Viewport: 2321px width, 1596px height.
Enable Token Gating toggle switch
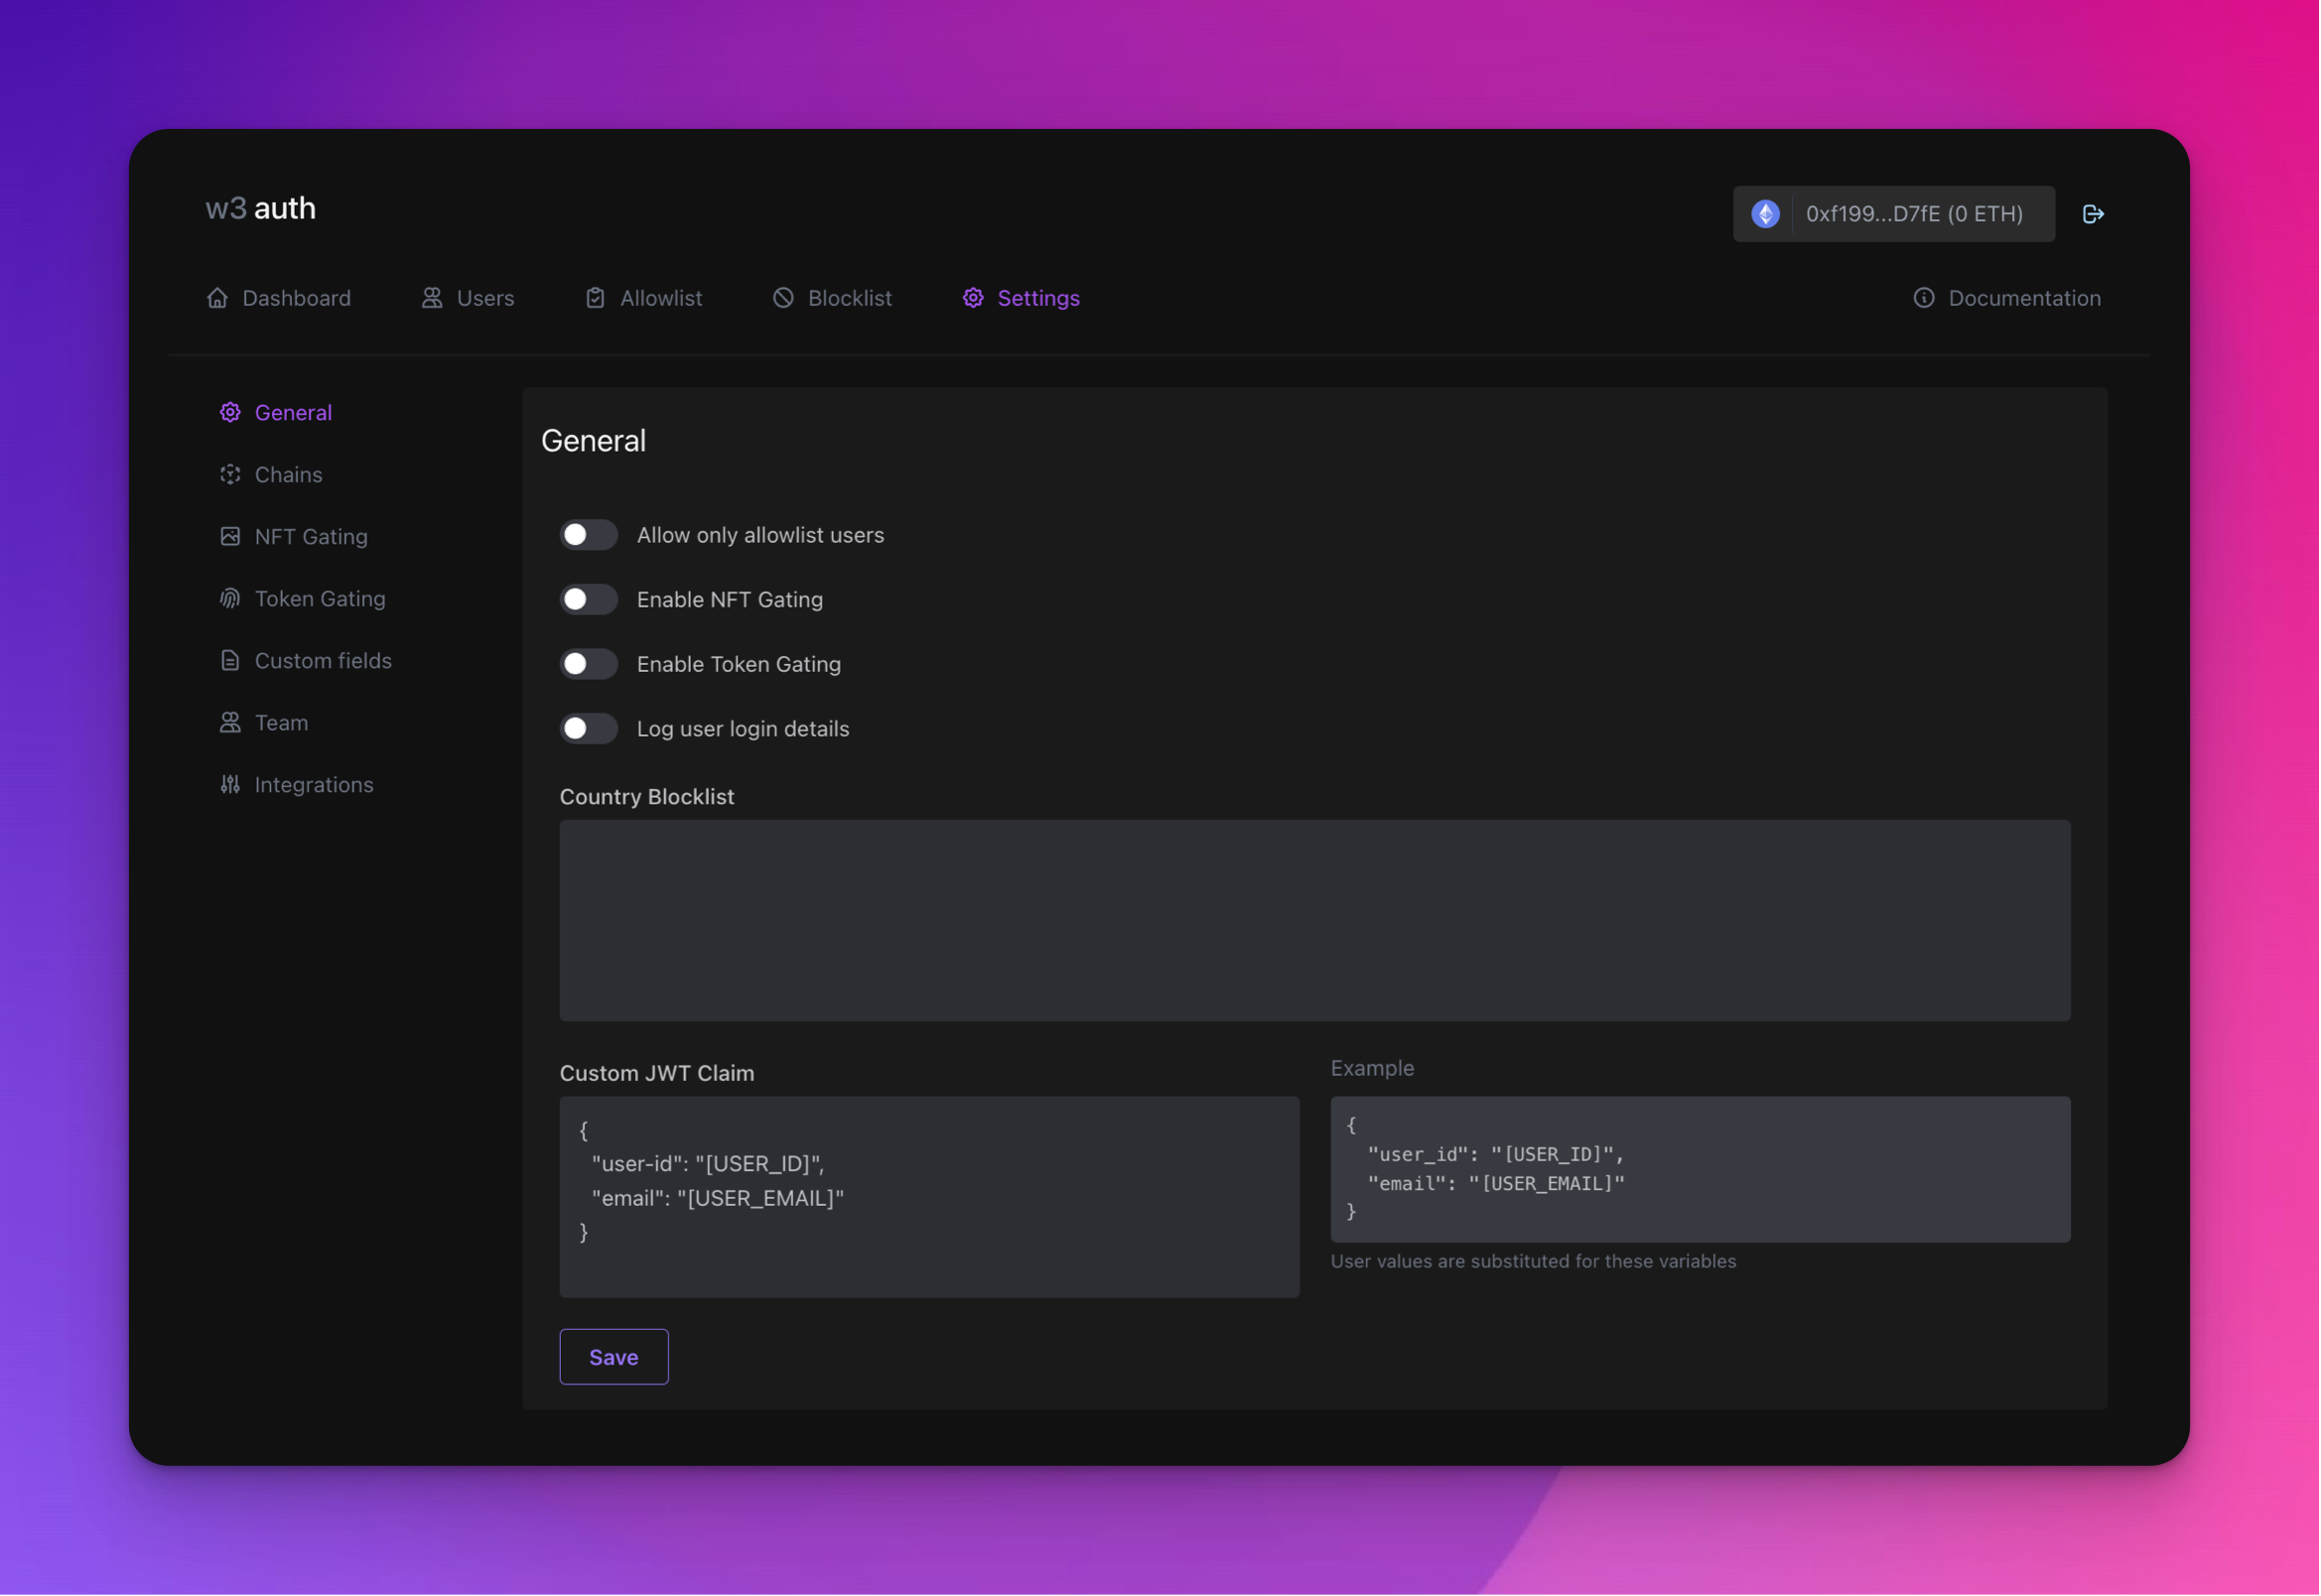pyautogui.click(x=588, y=664)
